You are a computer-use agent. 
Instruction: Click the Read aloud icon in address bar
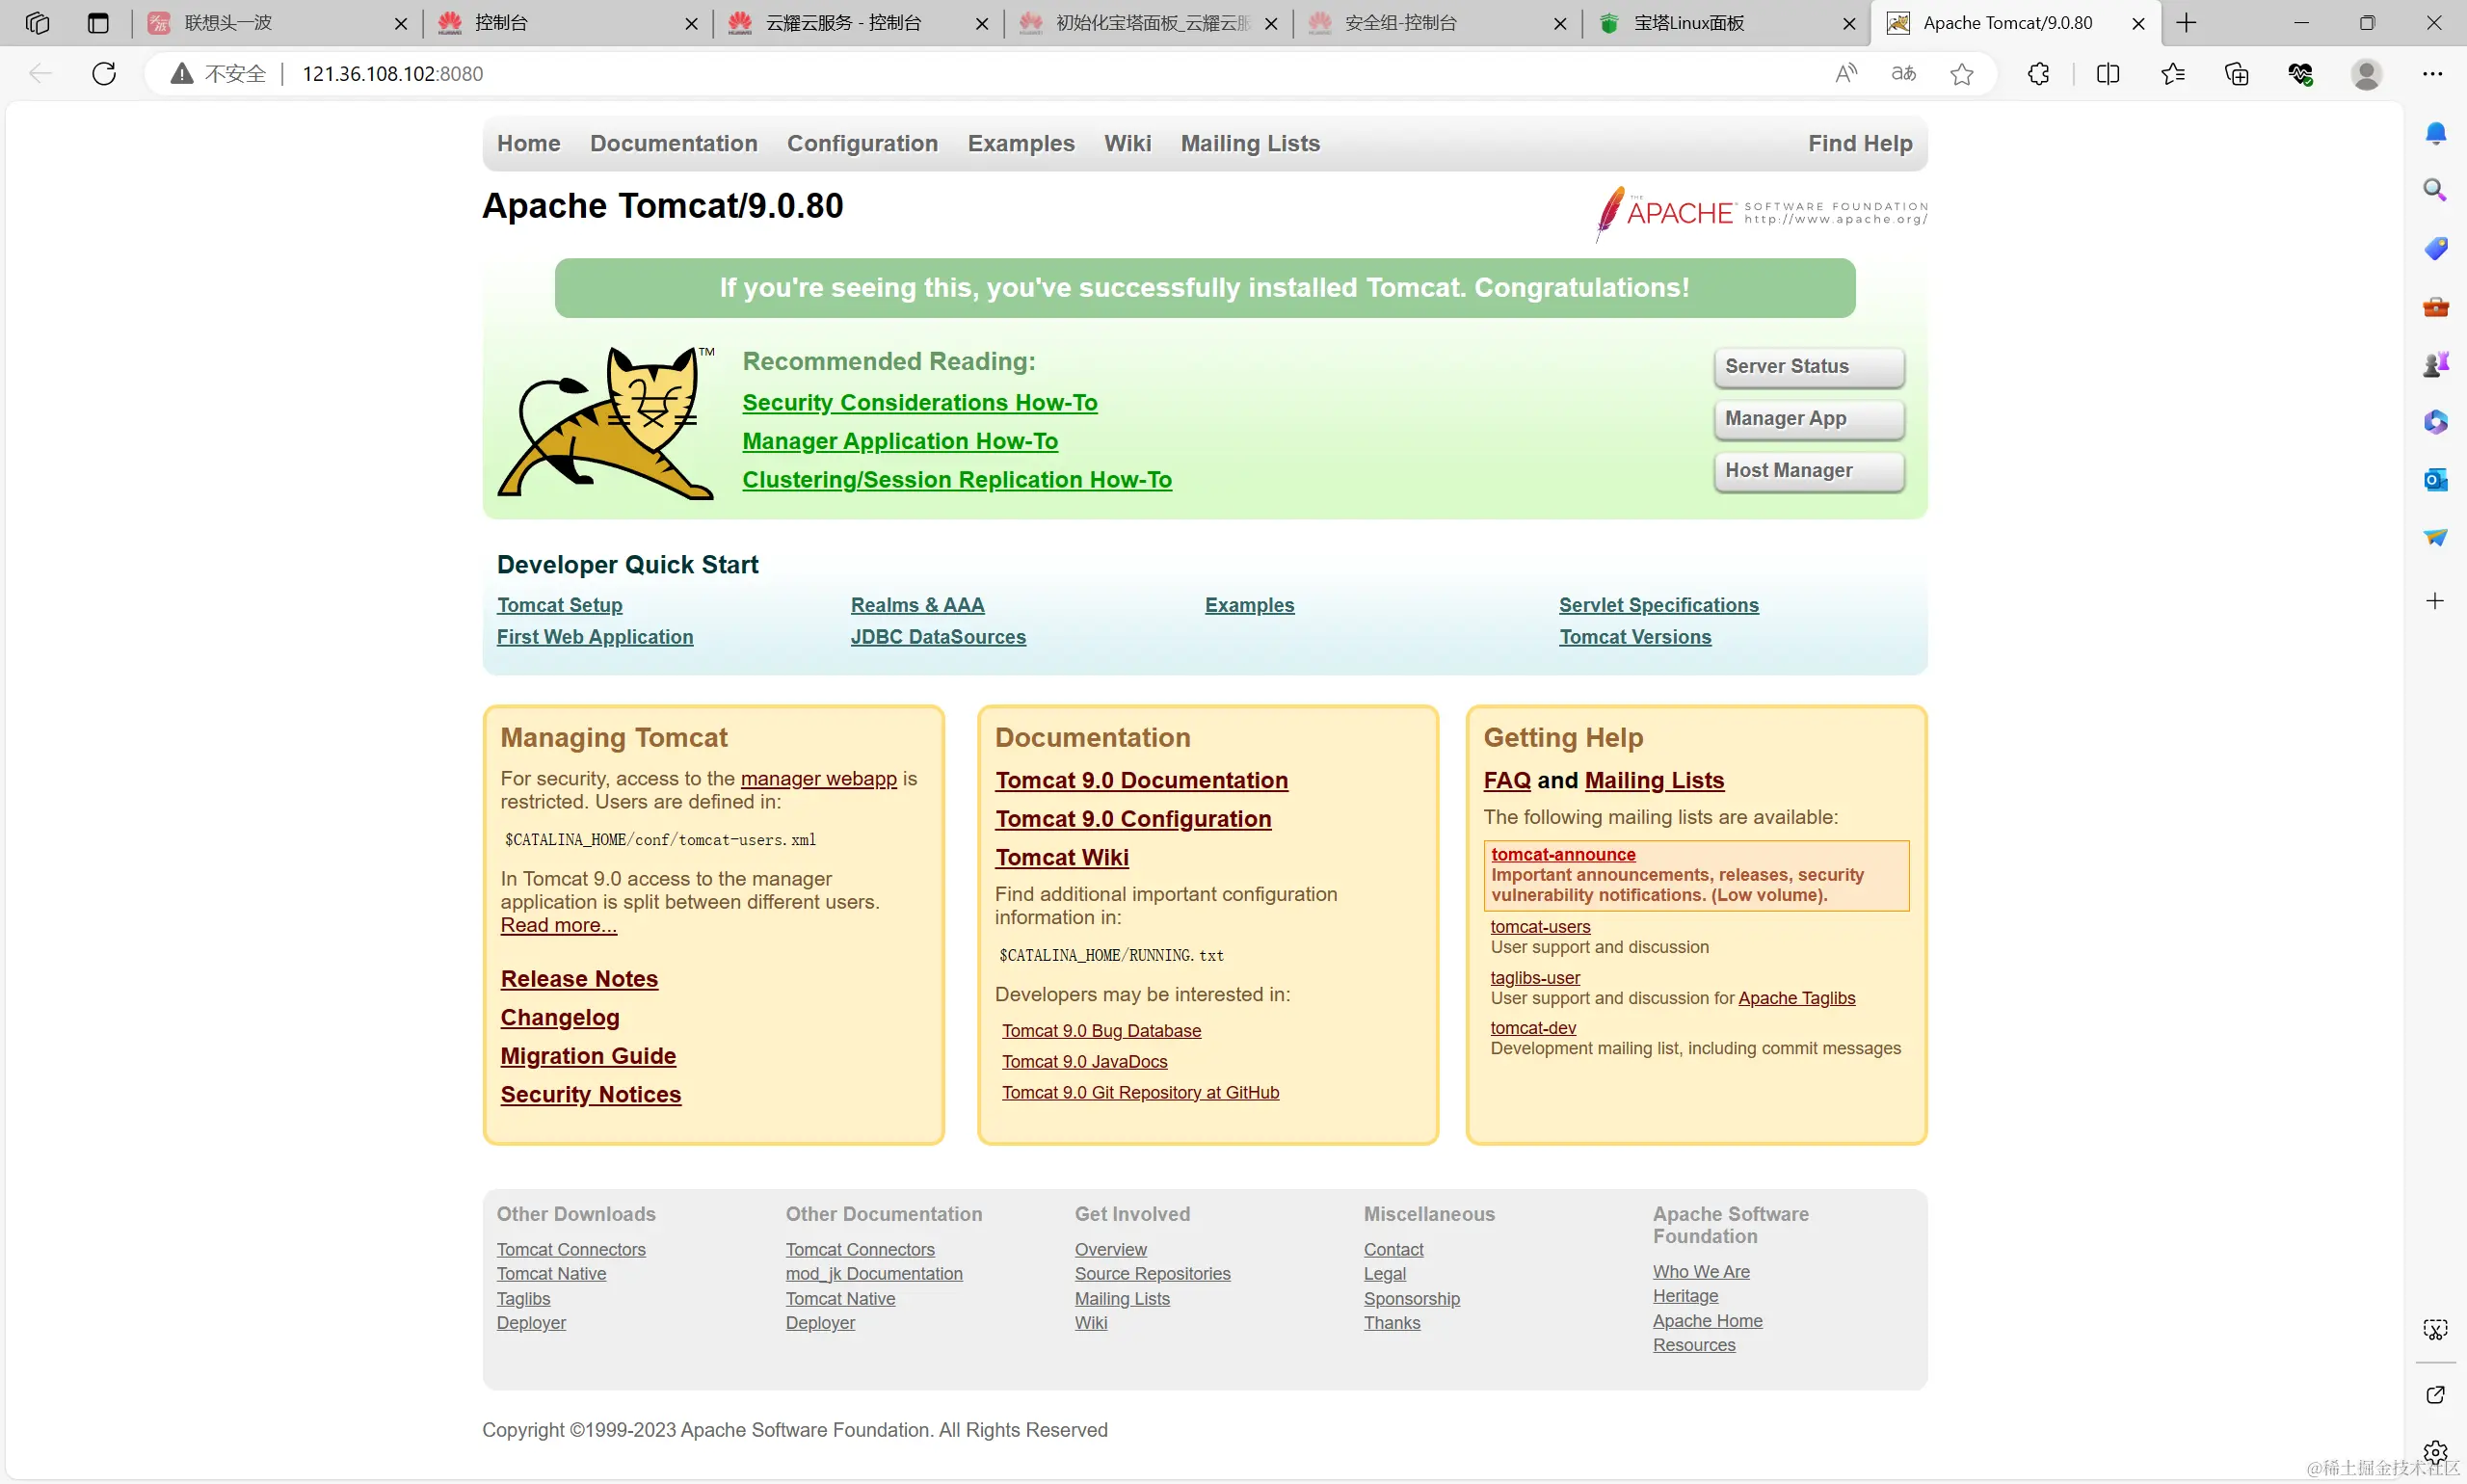pos(1846,73)
